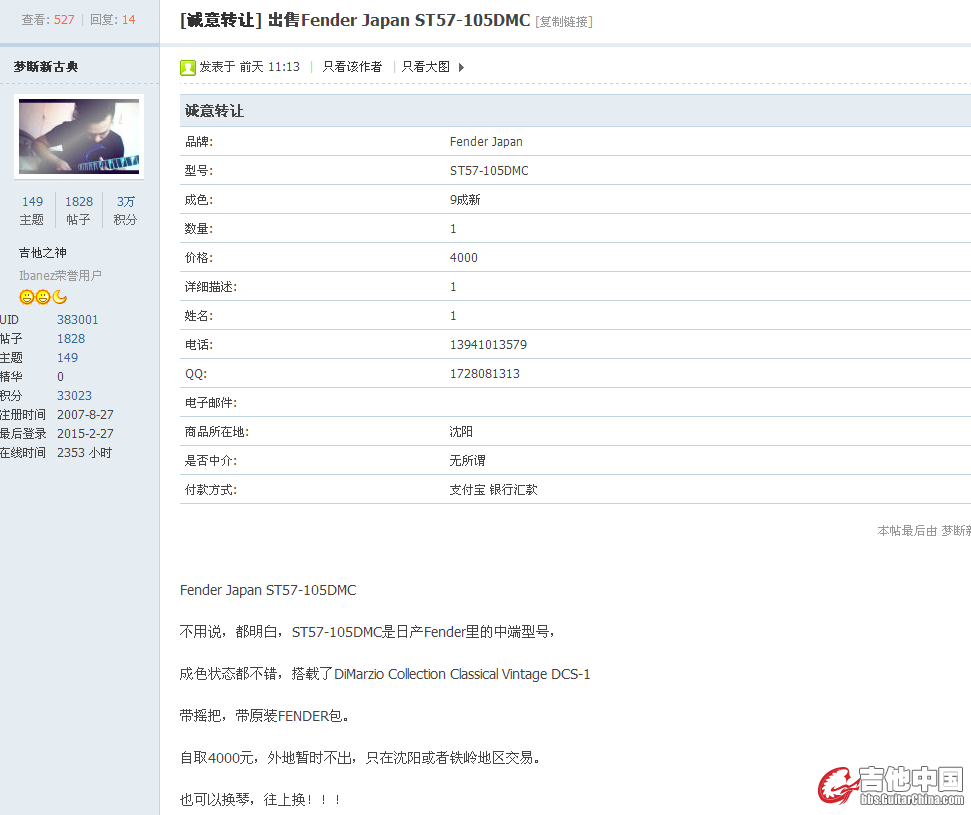Click the online time 2353 小时
This screenshot has height=815, width=971.
pyautogui.click(x=84, y=453)
